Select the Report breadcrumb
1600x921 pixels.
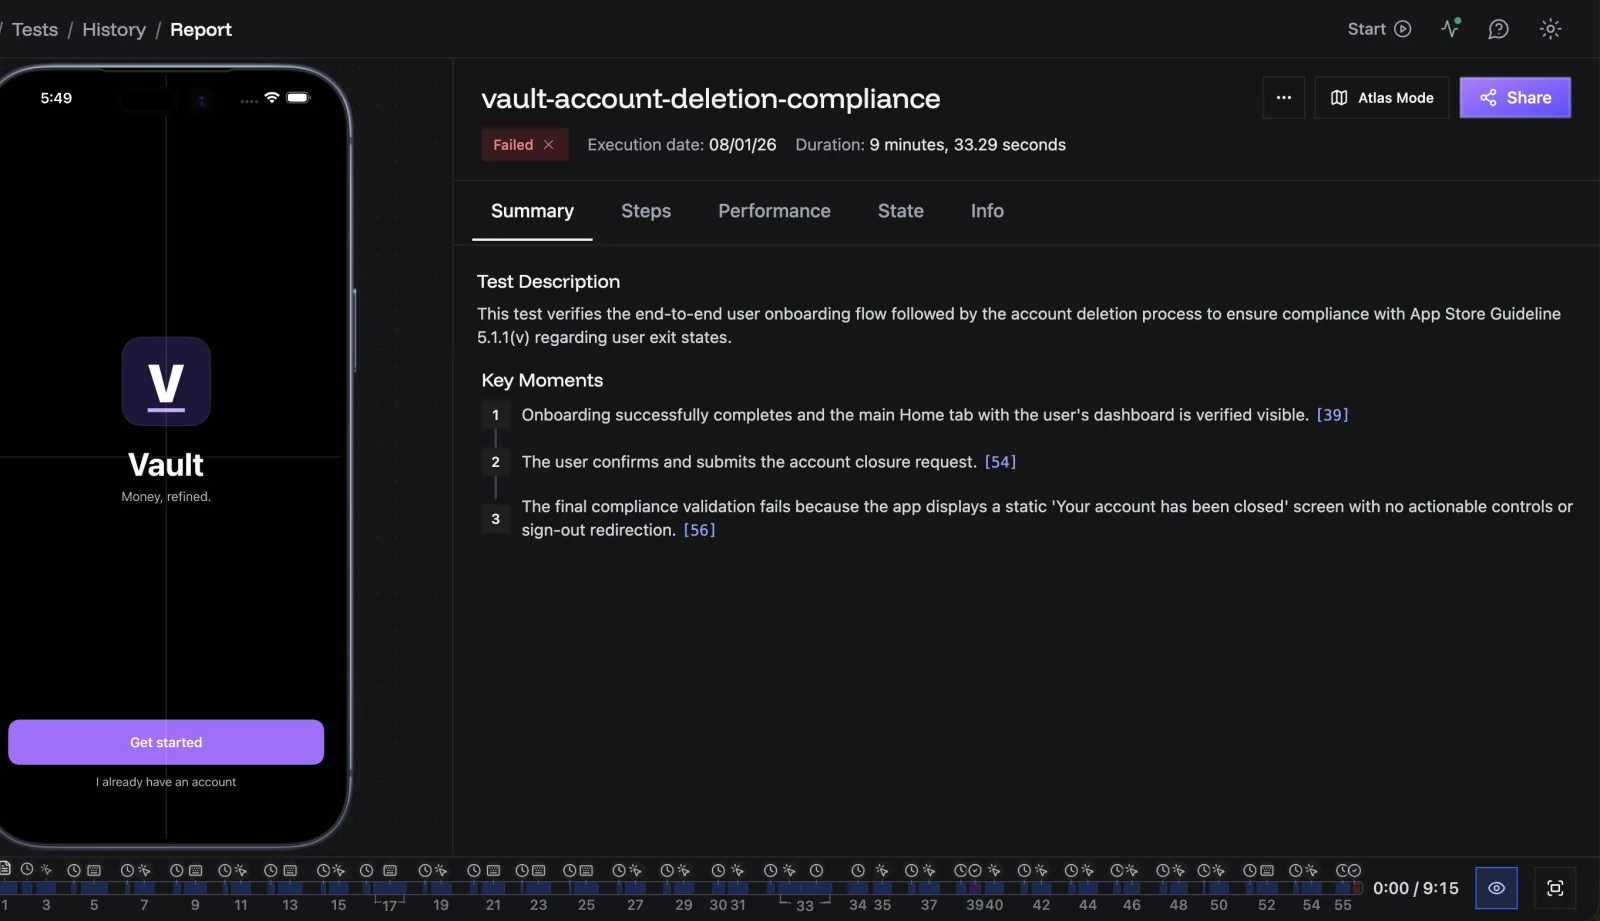pyautogui.click(x=201, y=30)
